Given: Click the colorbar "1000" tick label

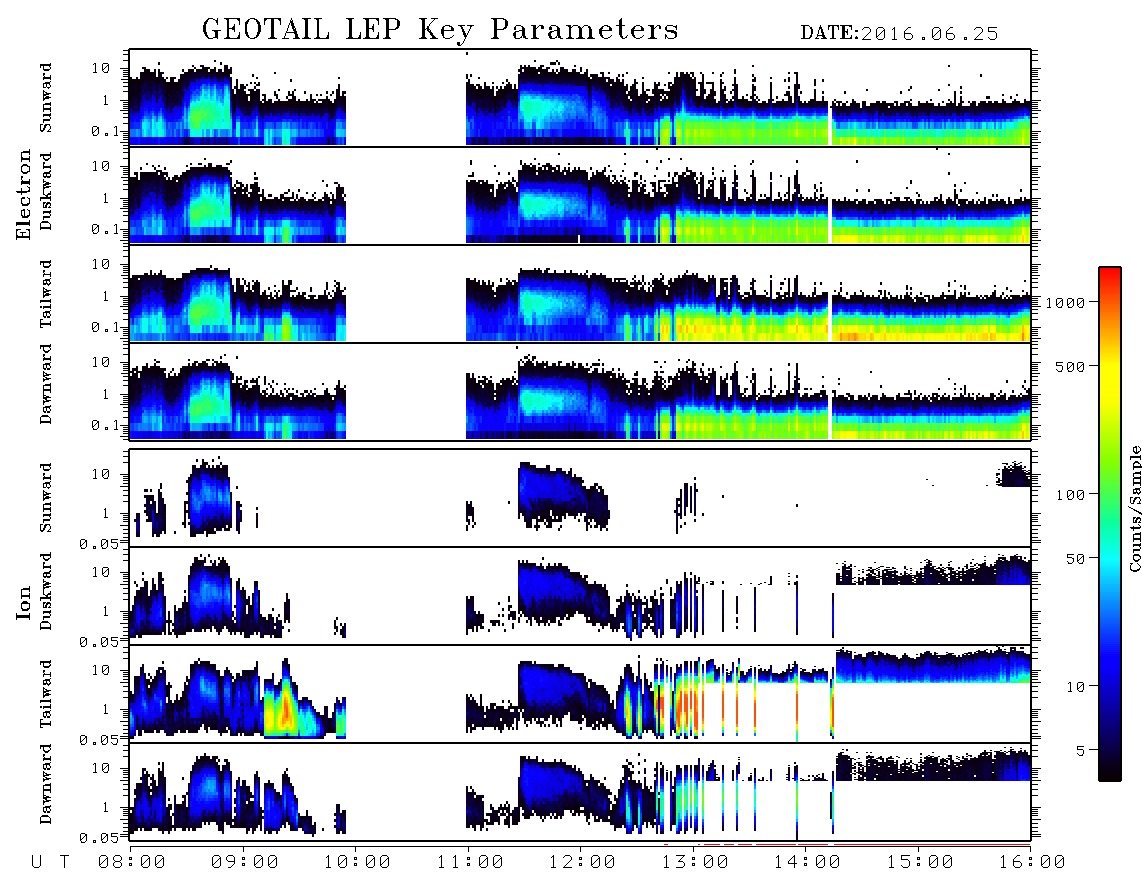Looking at the screenshot, I should (x=1066, y=302).
